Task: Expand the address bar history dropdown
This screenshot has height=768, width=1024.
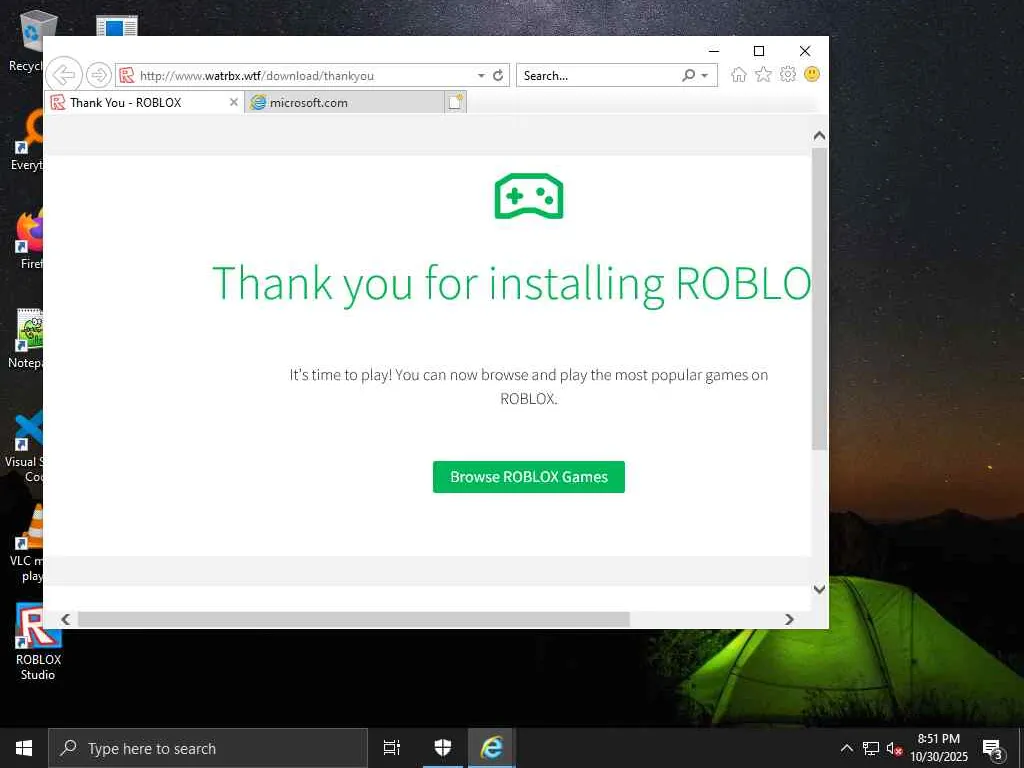Action: coord(481,75)
